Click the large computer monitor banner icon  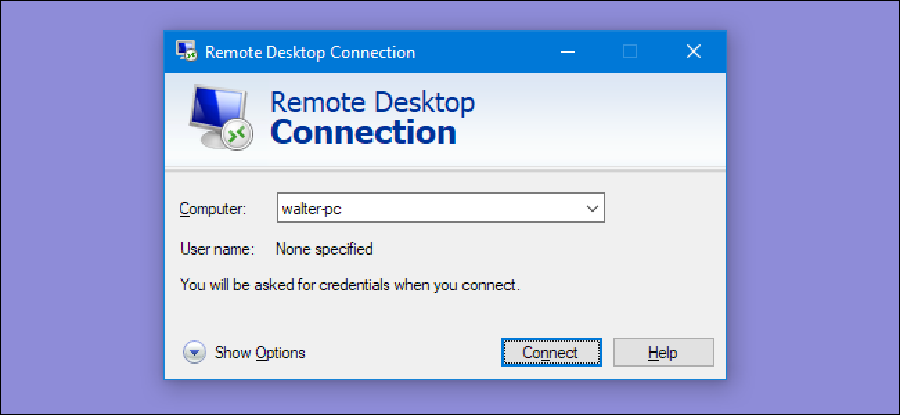pos(222,118)
